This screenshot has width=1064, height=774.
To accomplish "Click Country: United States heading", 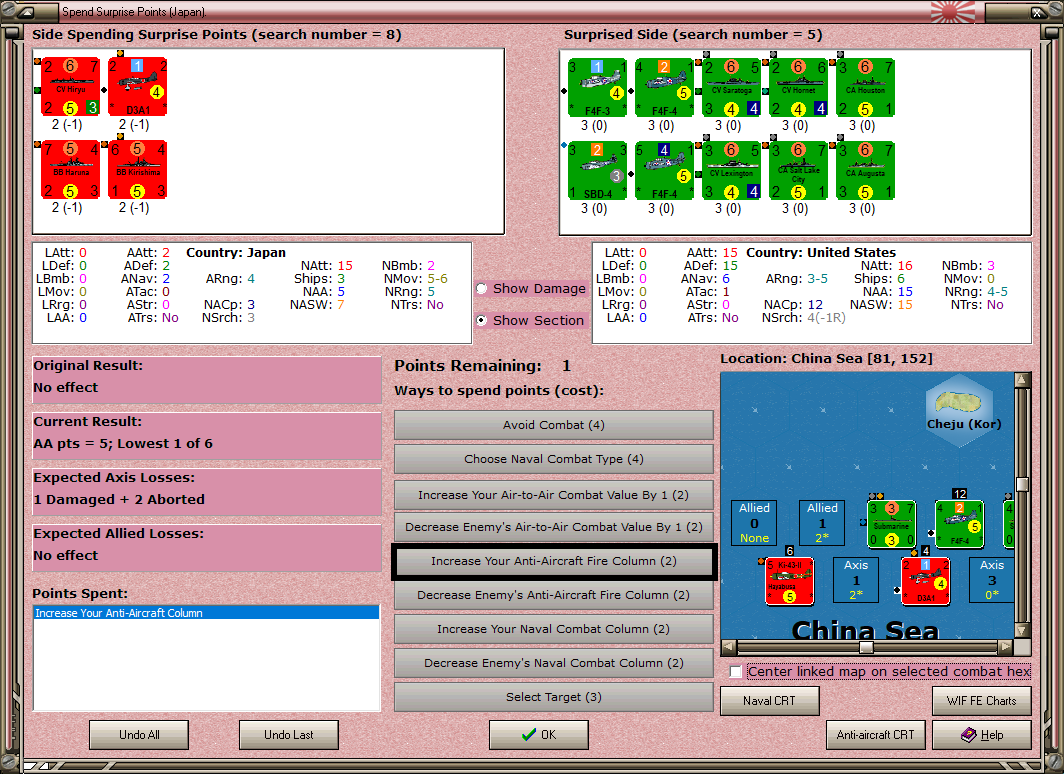I will (x=821, y=252).
